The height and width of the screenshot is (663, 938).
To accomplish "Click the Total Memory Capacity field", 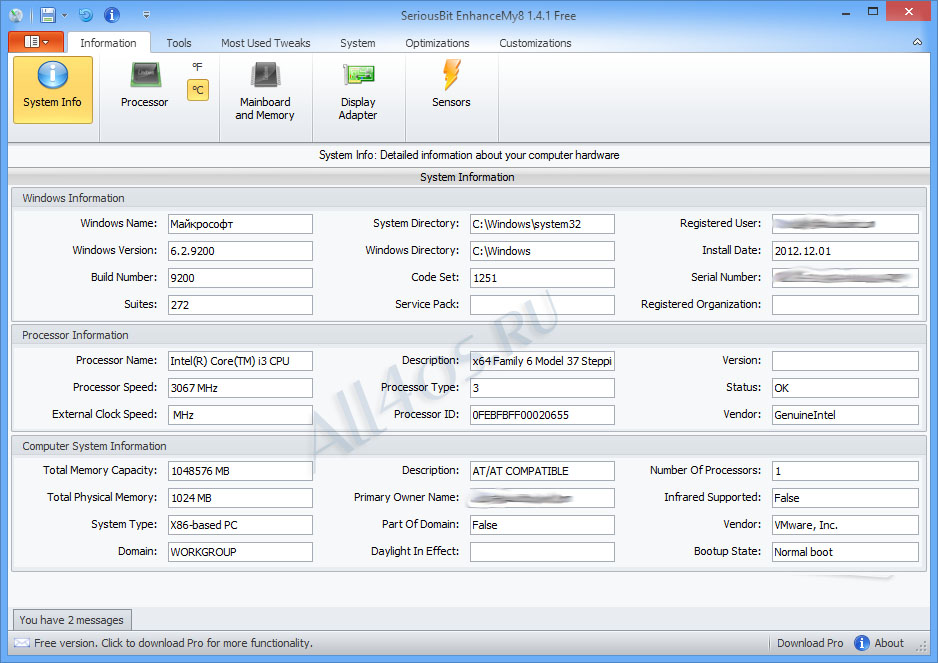I will 240,471.
